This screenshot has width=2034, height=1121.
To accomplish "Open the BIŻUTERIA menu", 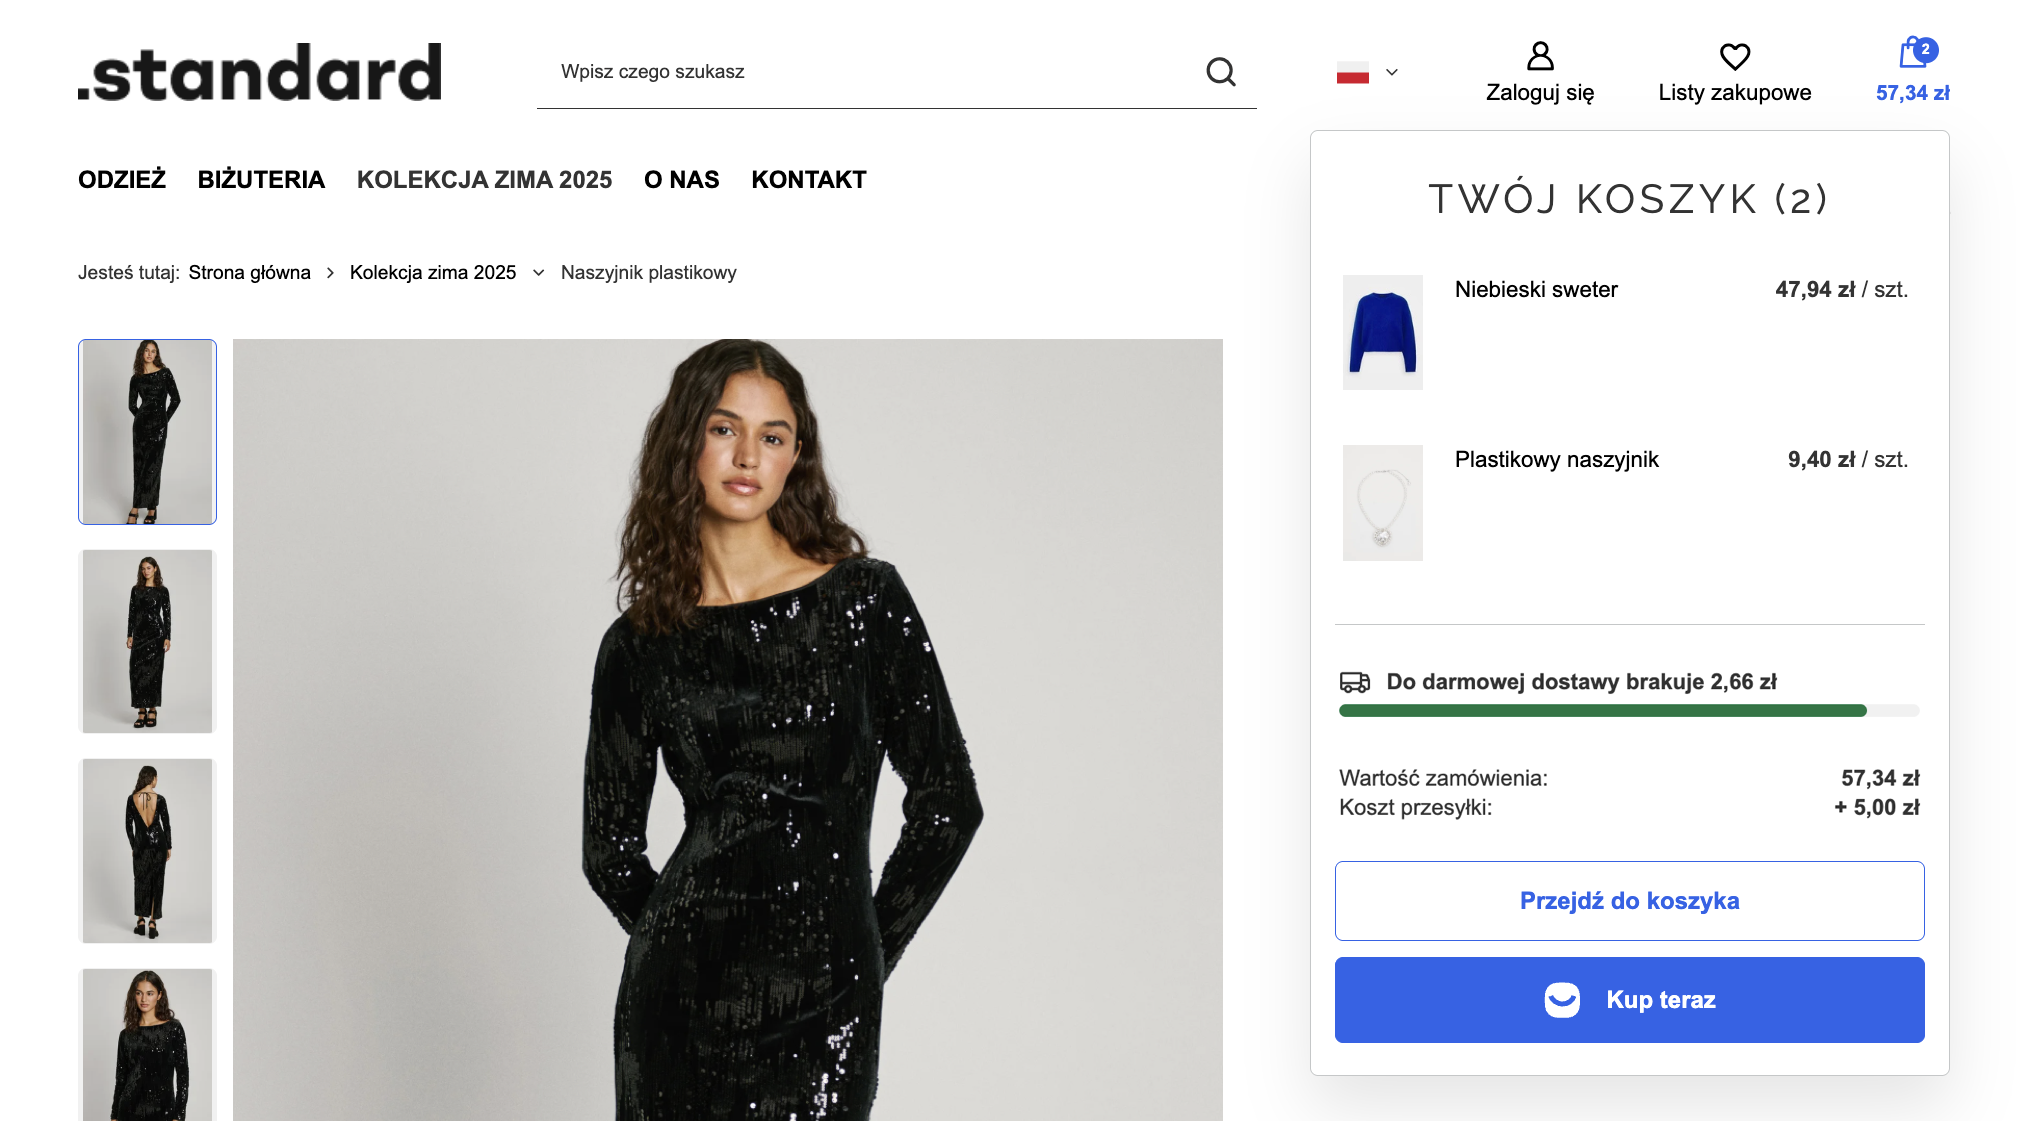I will coord(261,180).
